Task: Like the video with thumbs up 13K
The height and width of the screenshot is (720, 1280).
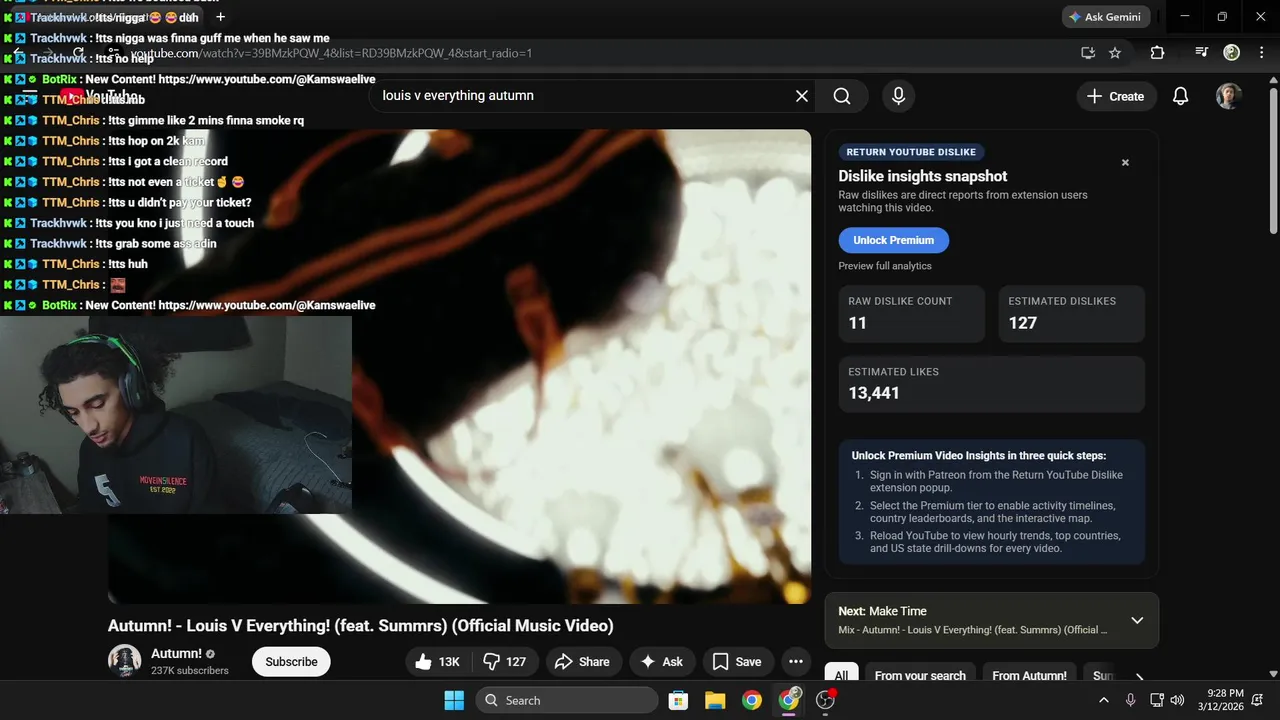Action: pos(438,662)
